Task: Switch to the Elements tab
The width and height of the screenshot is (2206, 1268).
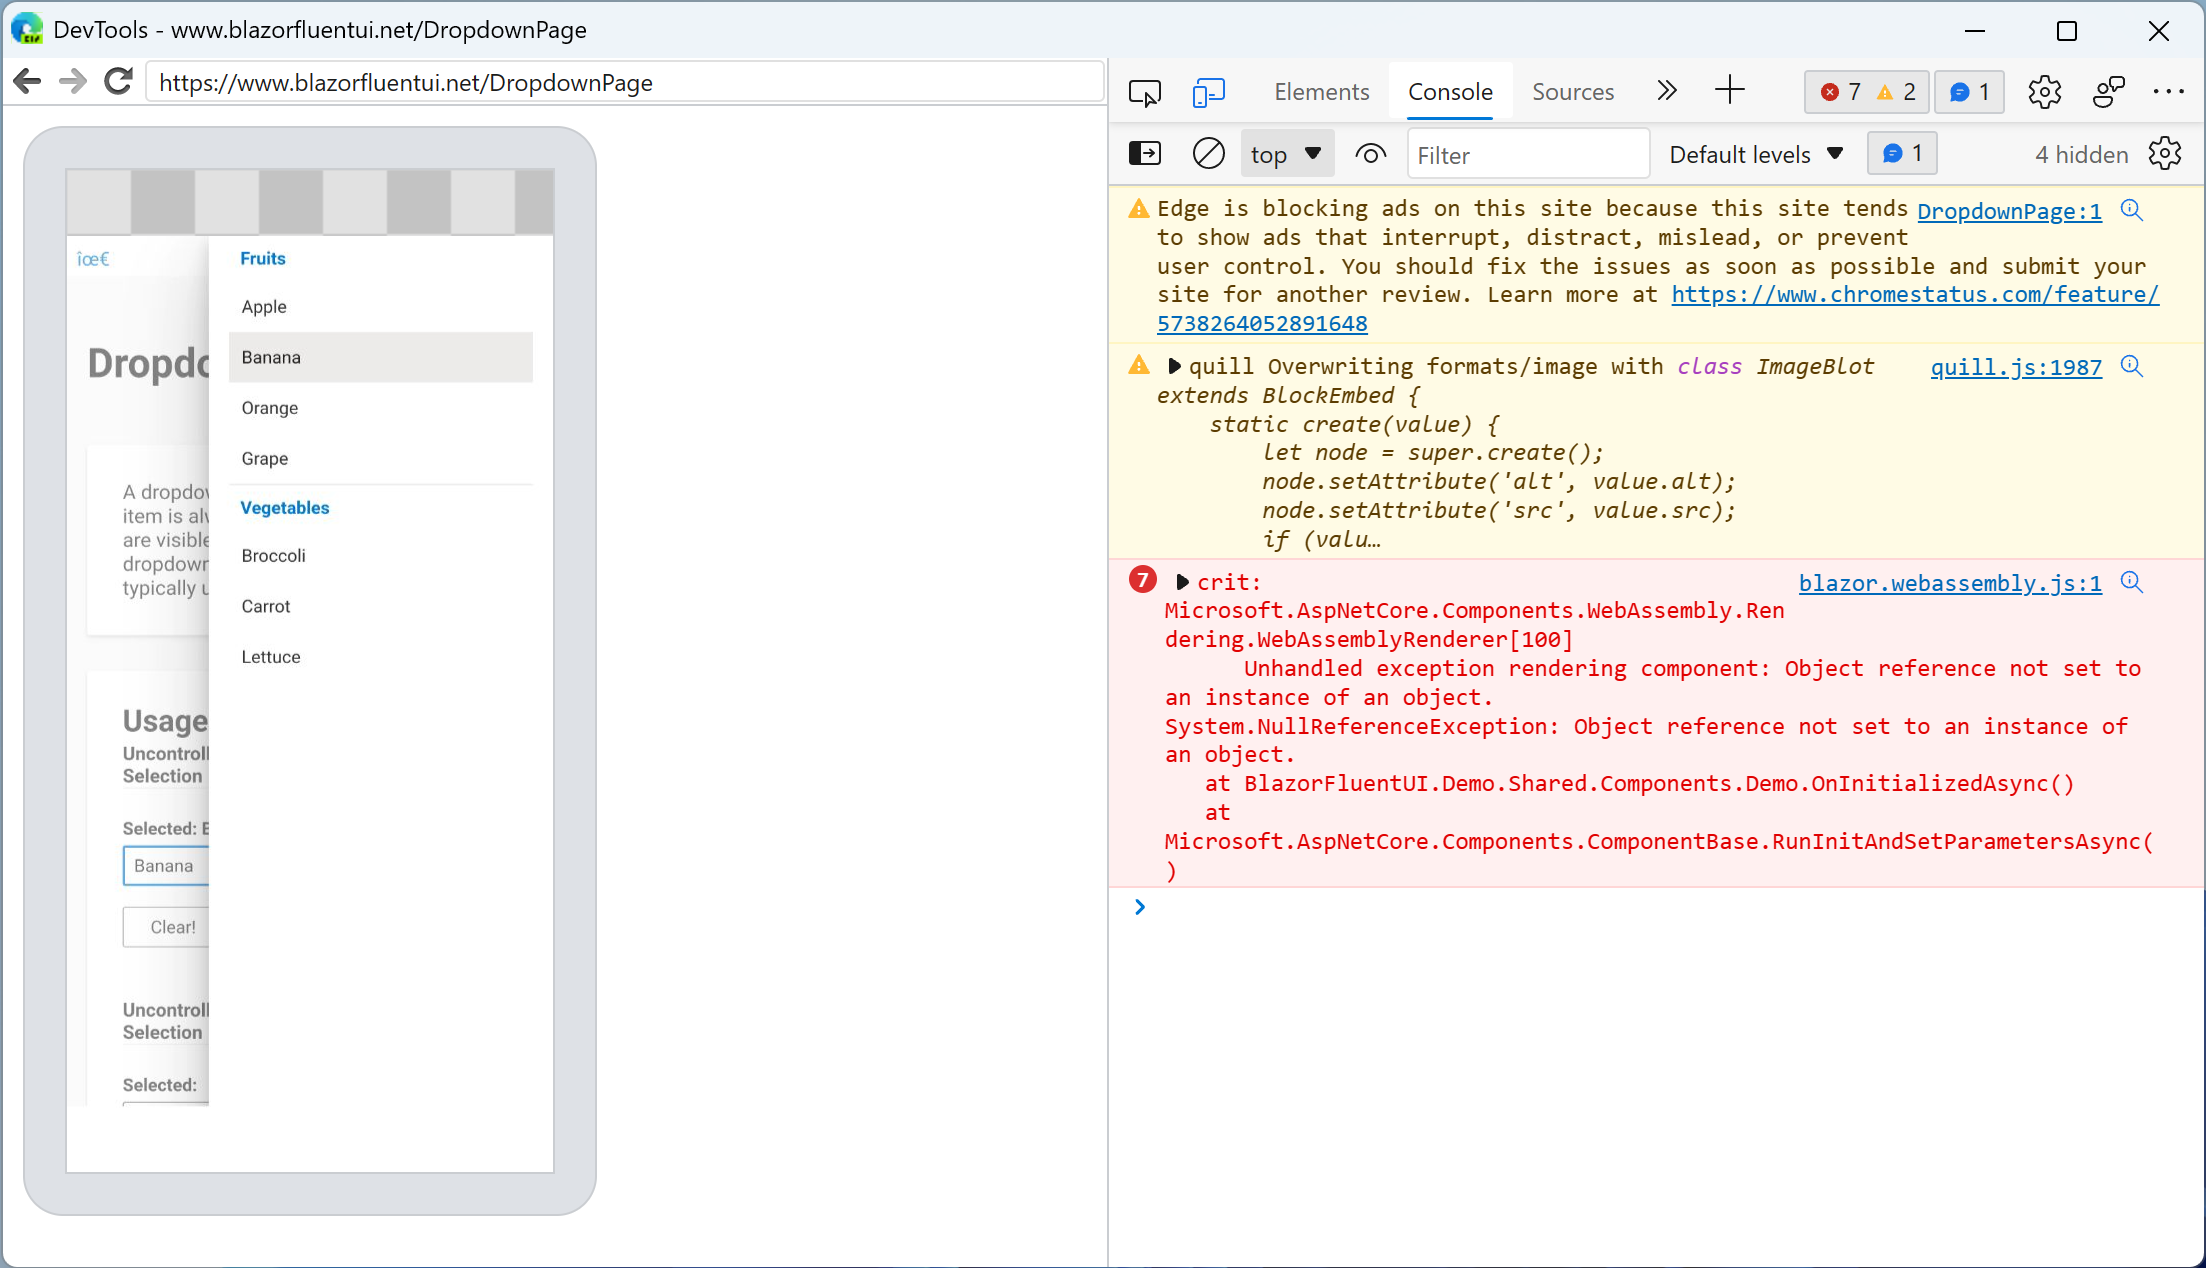Action: [1321, 91]
